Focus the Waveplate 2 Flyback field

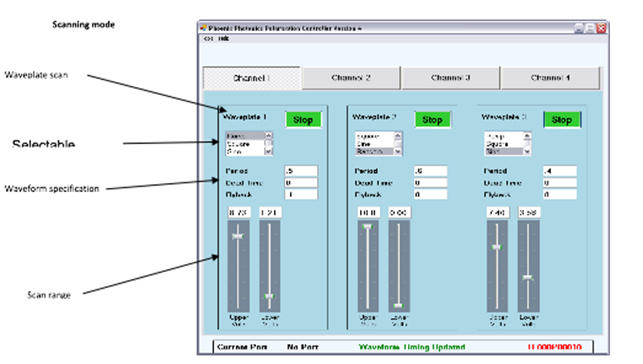431,194
